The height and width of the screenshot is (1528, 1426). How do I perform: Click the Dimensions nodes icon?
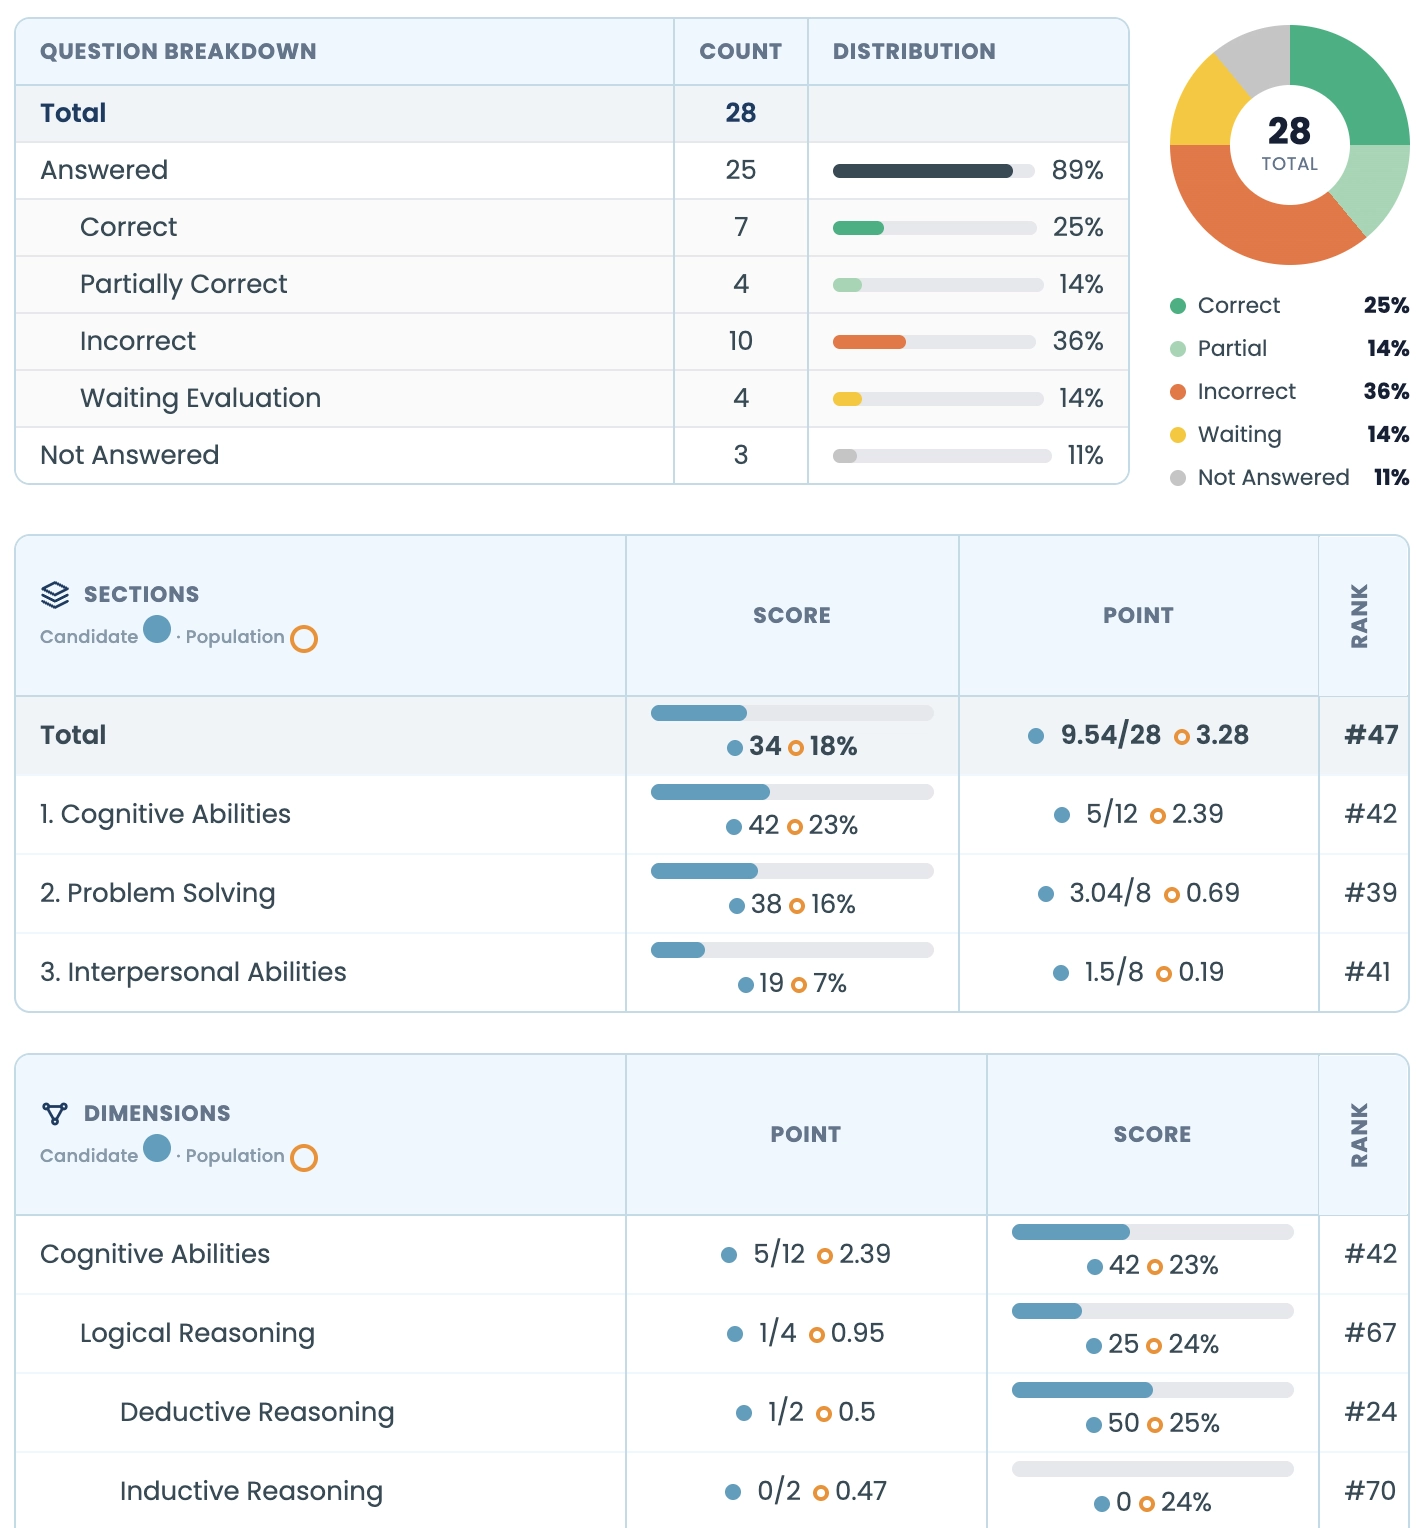pyautogui.click(x=55, y=1114)
